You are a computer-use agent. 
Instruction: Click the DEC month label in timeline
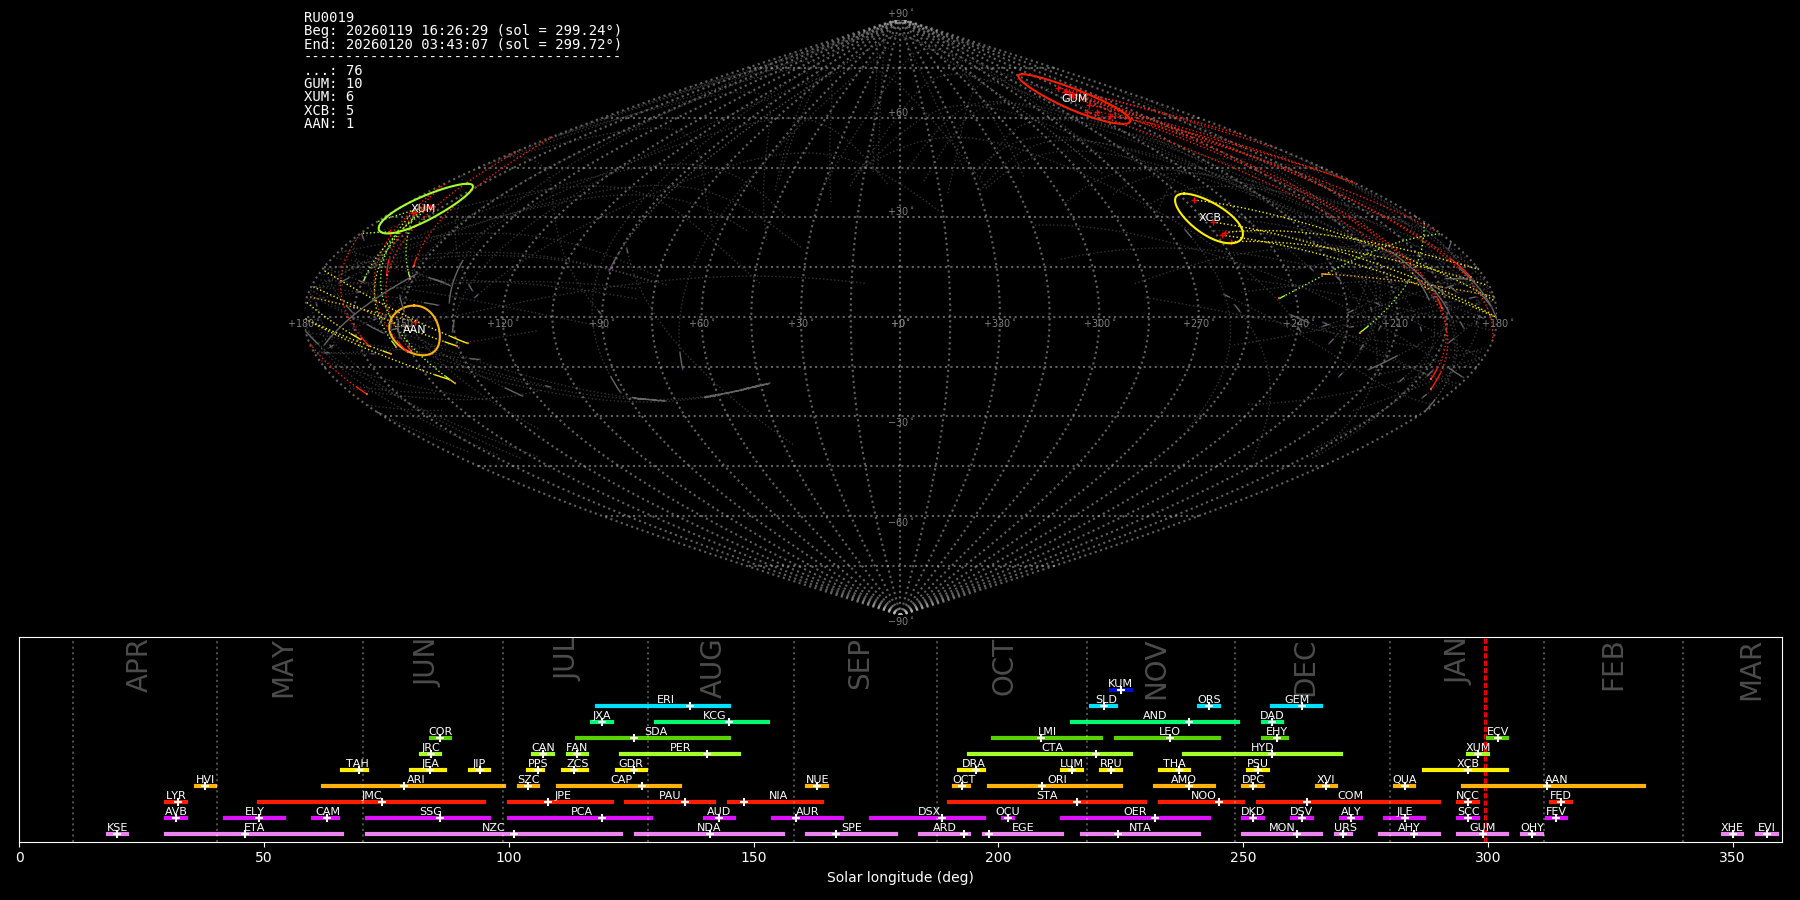(x=1305, y=668)
